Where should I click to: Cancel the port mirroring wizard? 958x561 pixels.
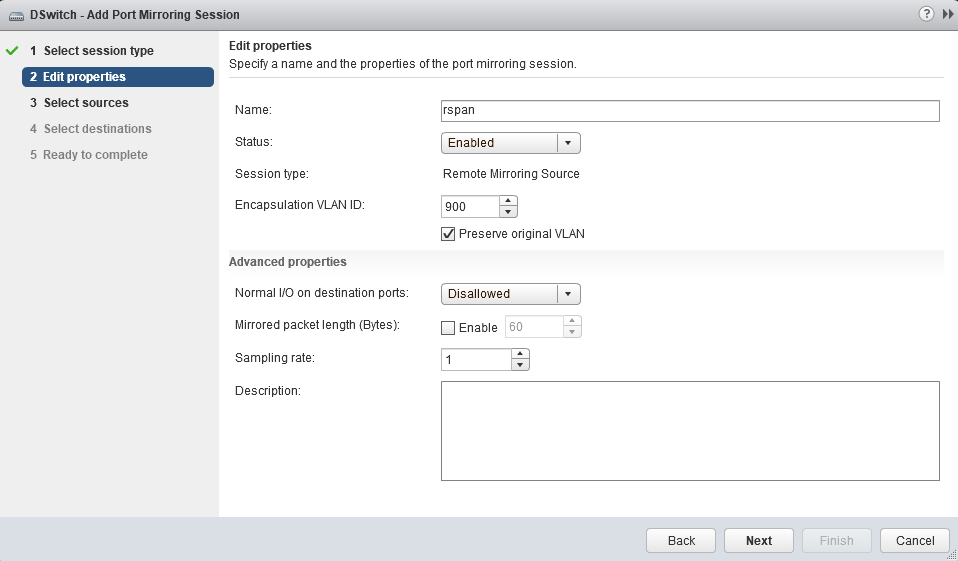(x=915, y=541)
